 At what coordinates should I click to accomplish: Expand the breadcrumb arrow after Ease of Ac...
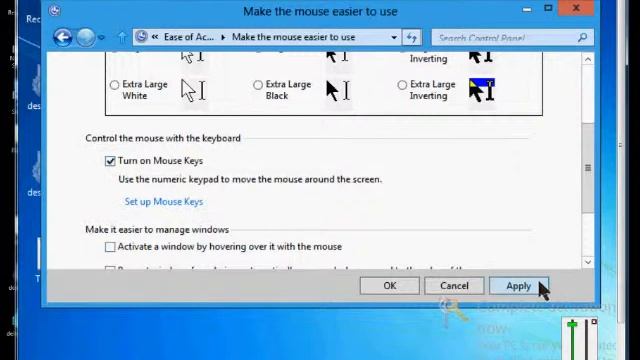[x=223, y=37]
